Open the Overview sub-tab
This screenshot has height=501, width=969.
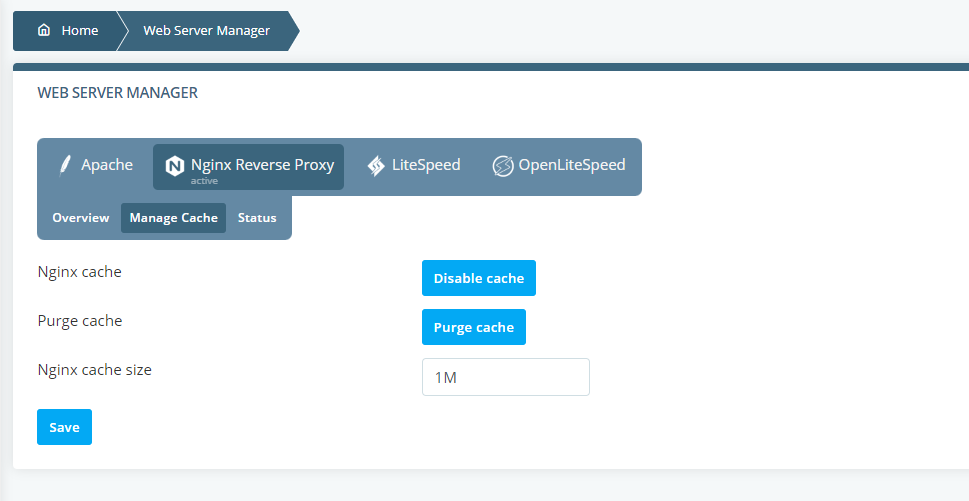coord(80,218)
